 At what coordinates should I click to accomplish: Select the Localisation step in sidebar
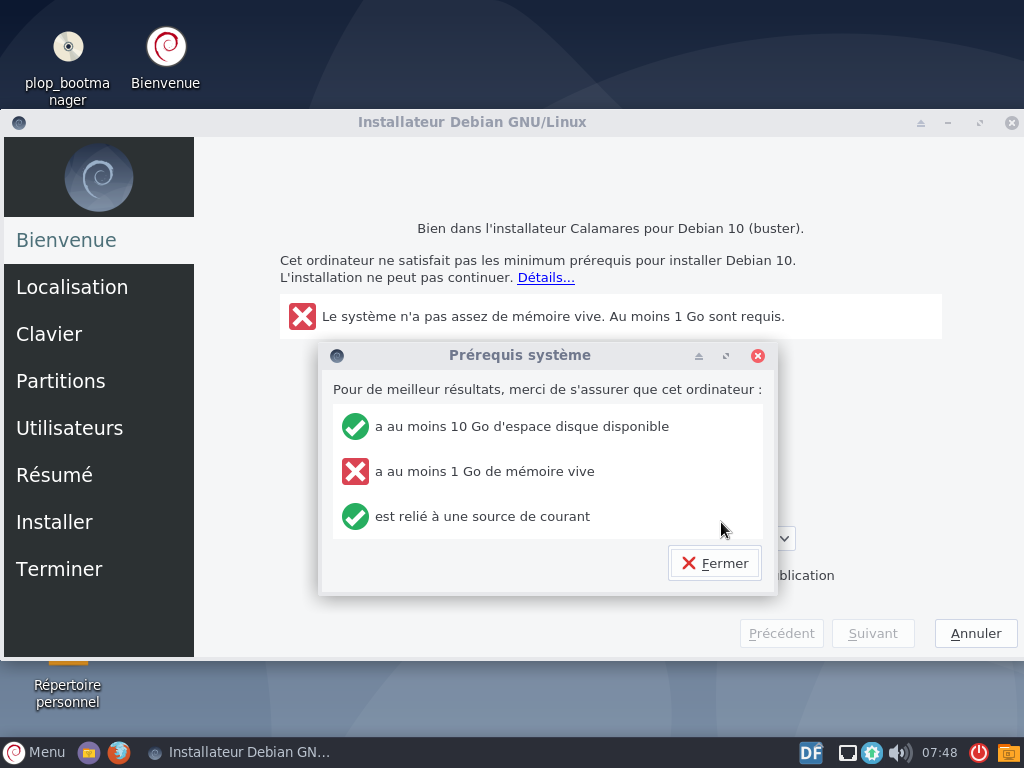pos(99,287)
